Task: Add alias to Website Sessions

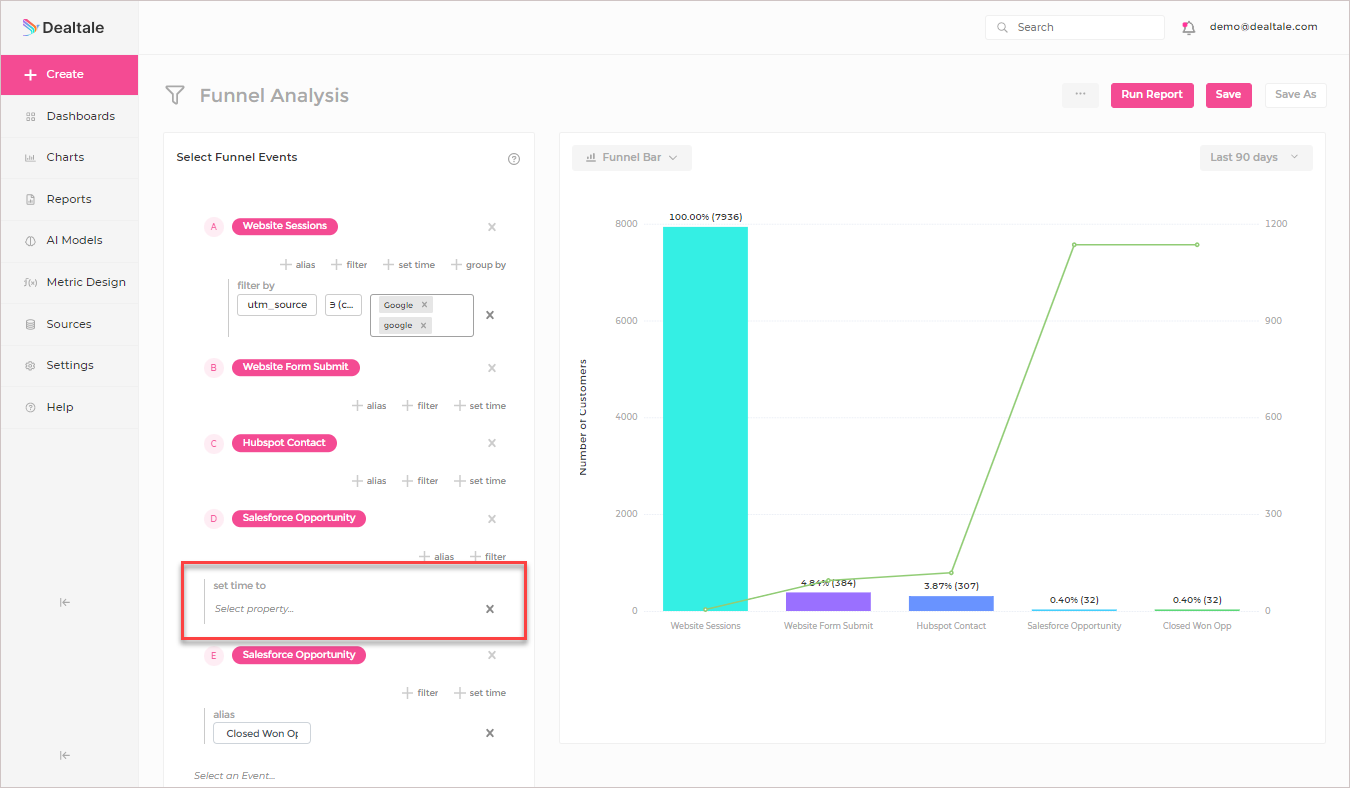Action: coord(298,265)
